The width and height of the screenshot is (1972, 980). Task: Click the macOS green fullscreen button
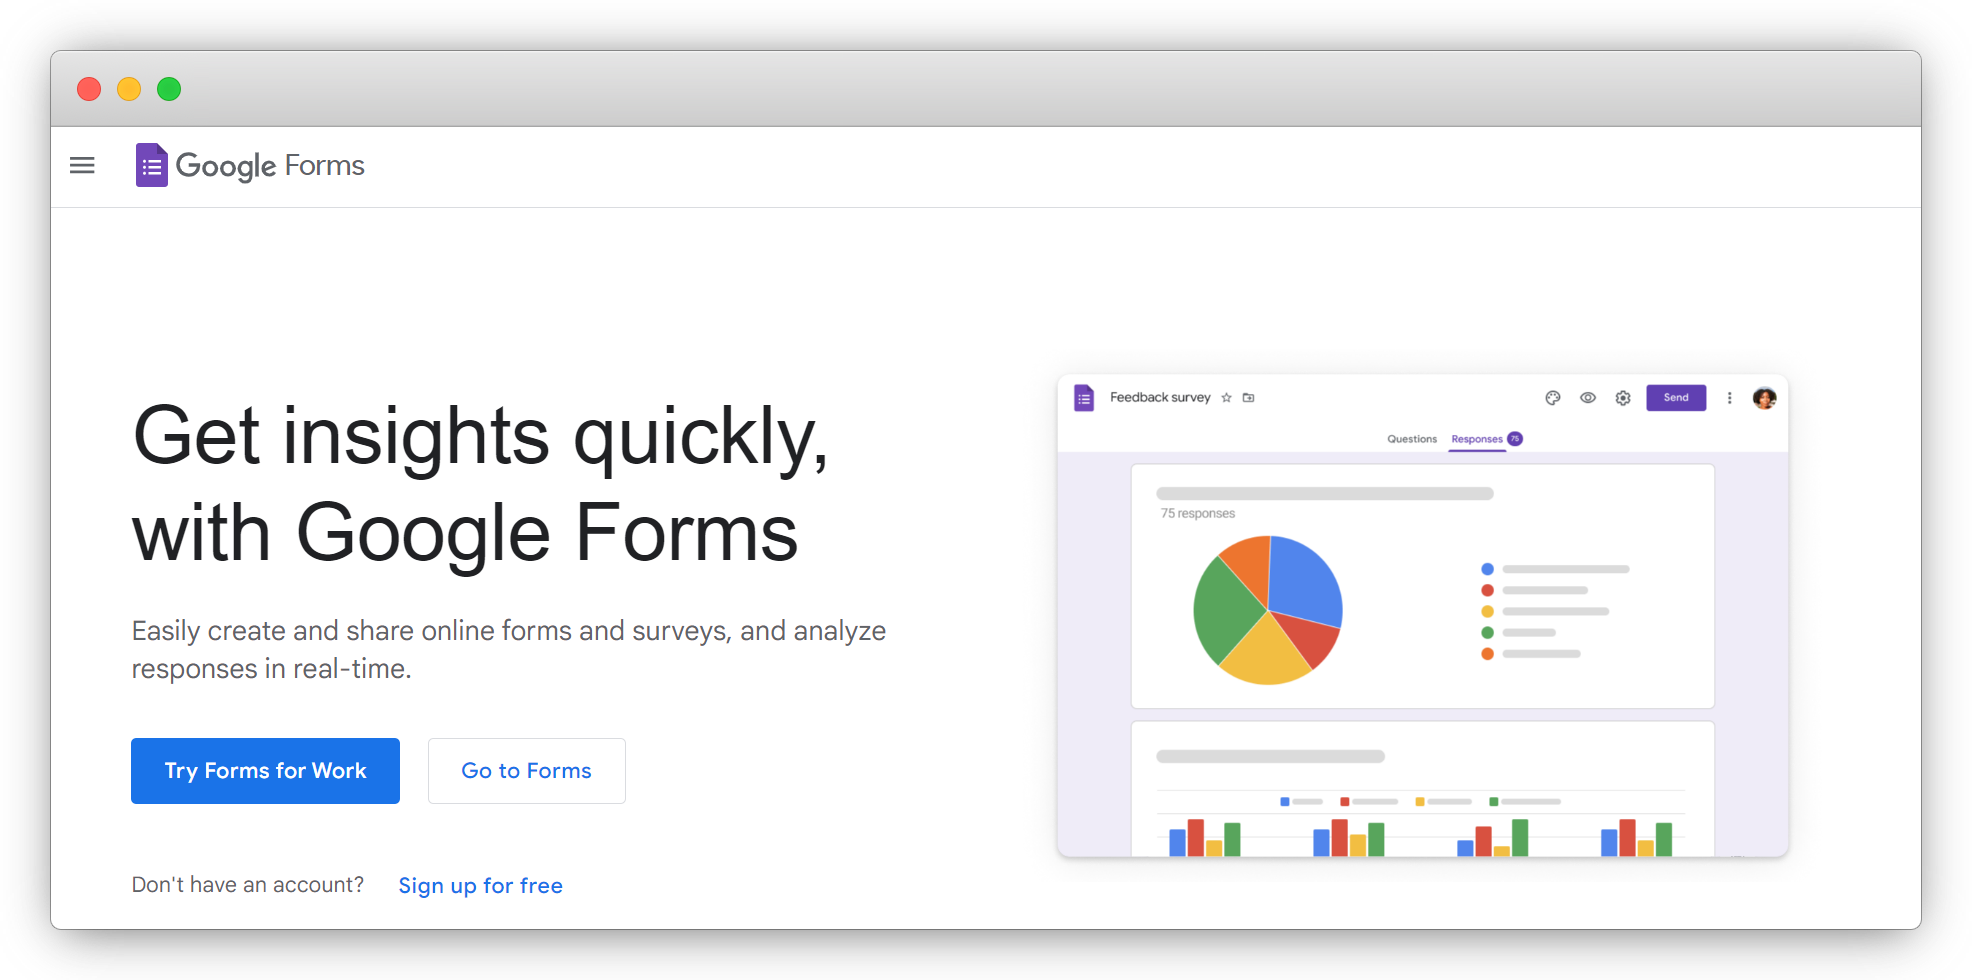(169, 89)
